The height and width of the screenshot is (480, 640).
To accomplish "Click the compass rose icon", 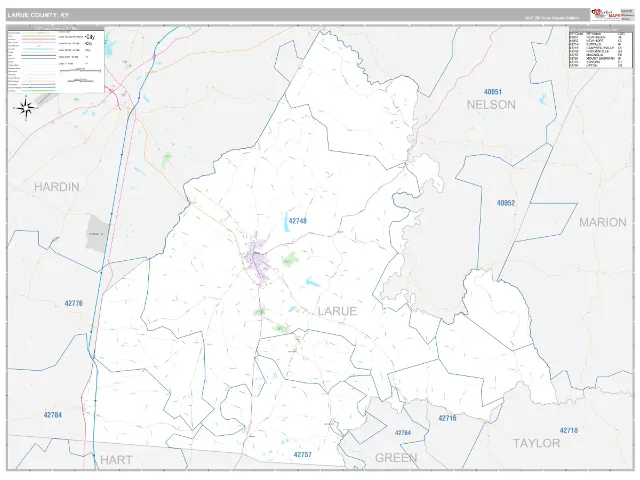I will tap(26, 108).
